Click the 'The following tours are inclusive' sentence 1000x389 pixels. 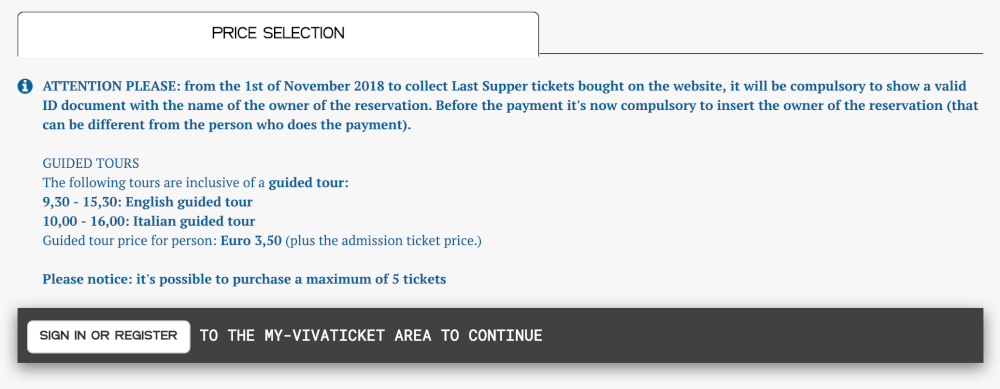pos(154,183)
